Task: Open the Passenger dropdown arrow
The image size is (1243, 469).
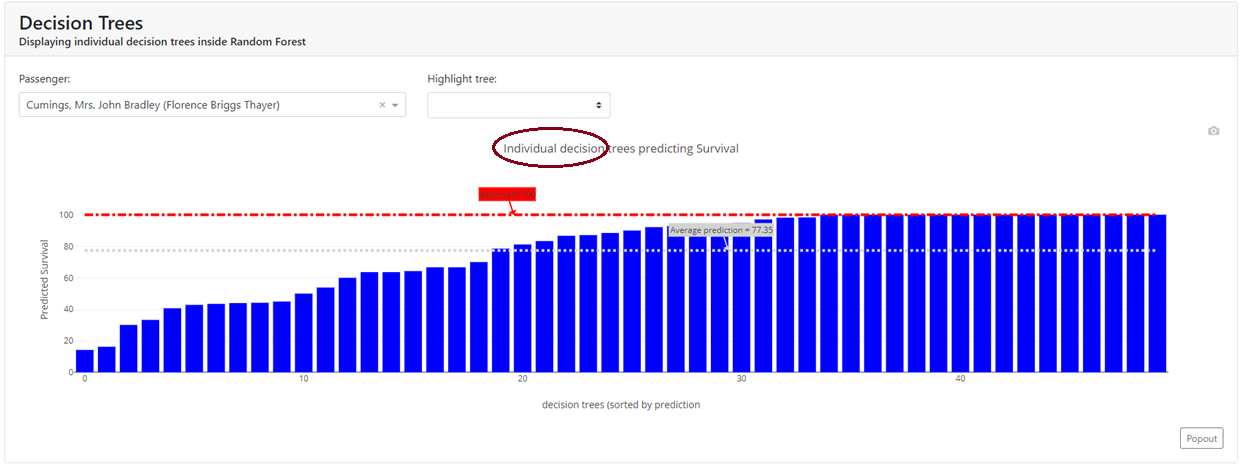Action: coord(396,105)
